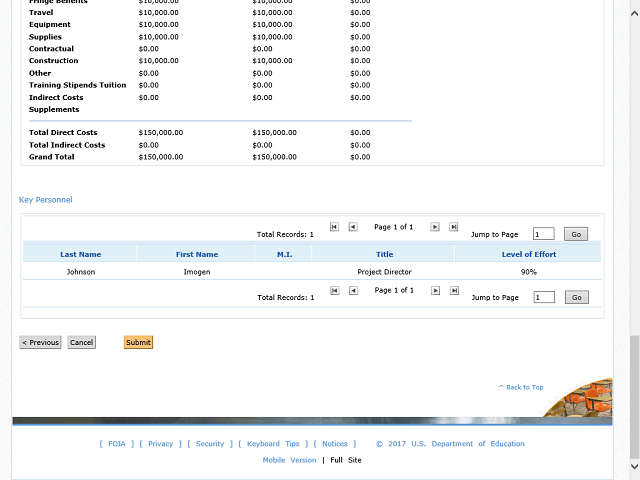Click the Grand Total label
The image size is (640, 480).
tap(51, 157)
